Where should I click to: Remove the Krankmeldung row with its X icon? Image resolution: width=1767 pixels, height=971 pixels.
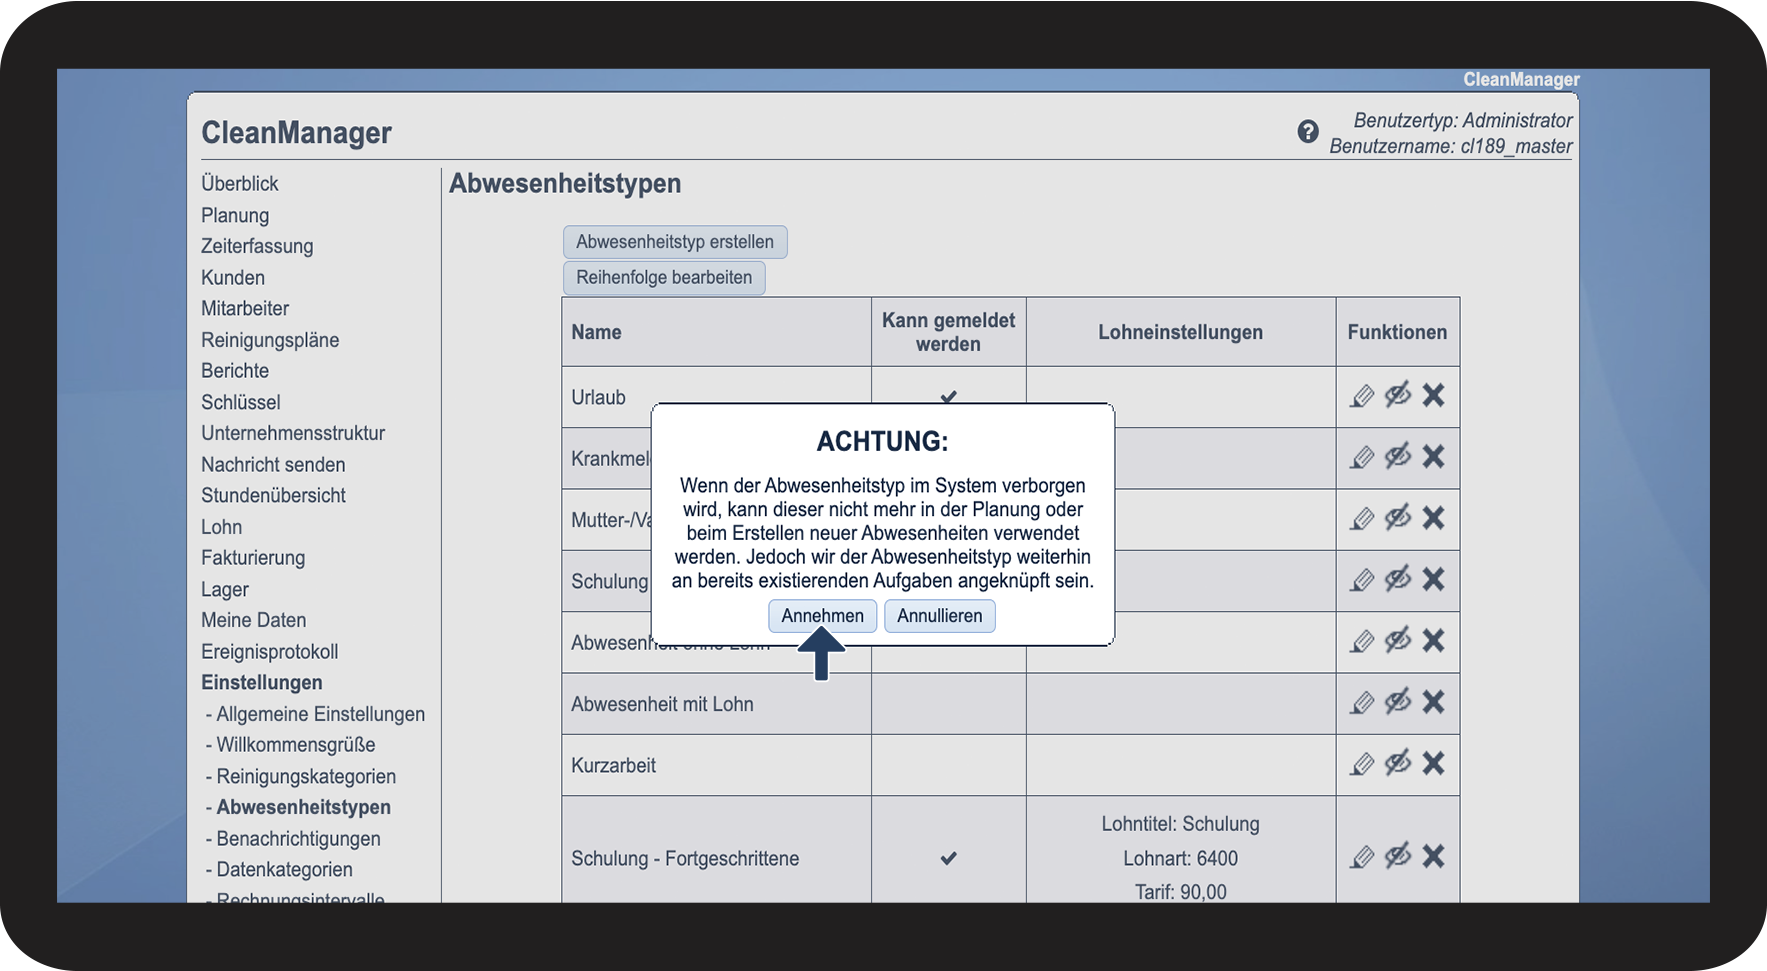[x=1433, y=456]
